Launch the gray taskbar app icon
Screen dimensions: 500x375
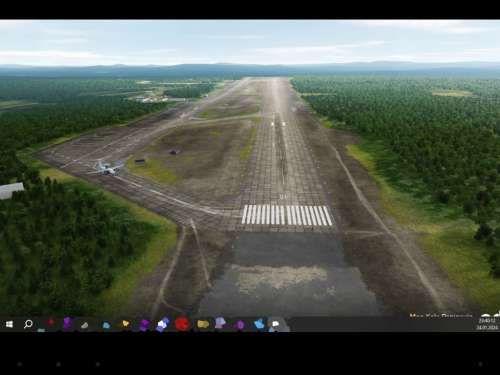(85, 325)
